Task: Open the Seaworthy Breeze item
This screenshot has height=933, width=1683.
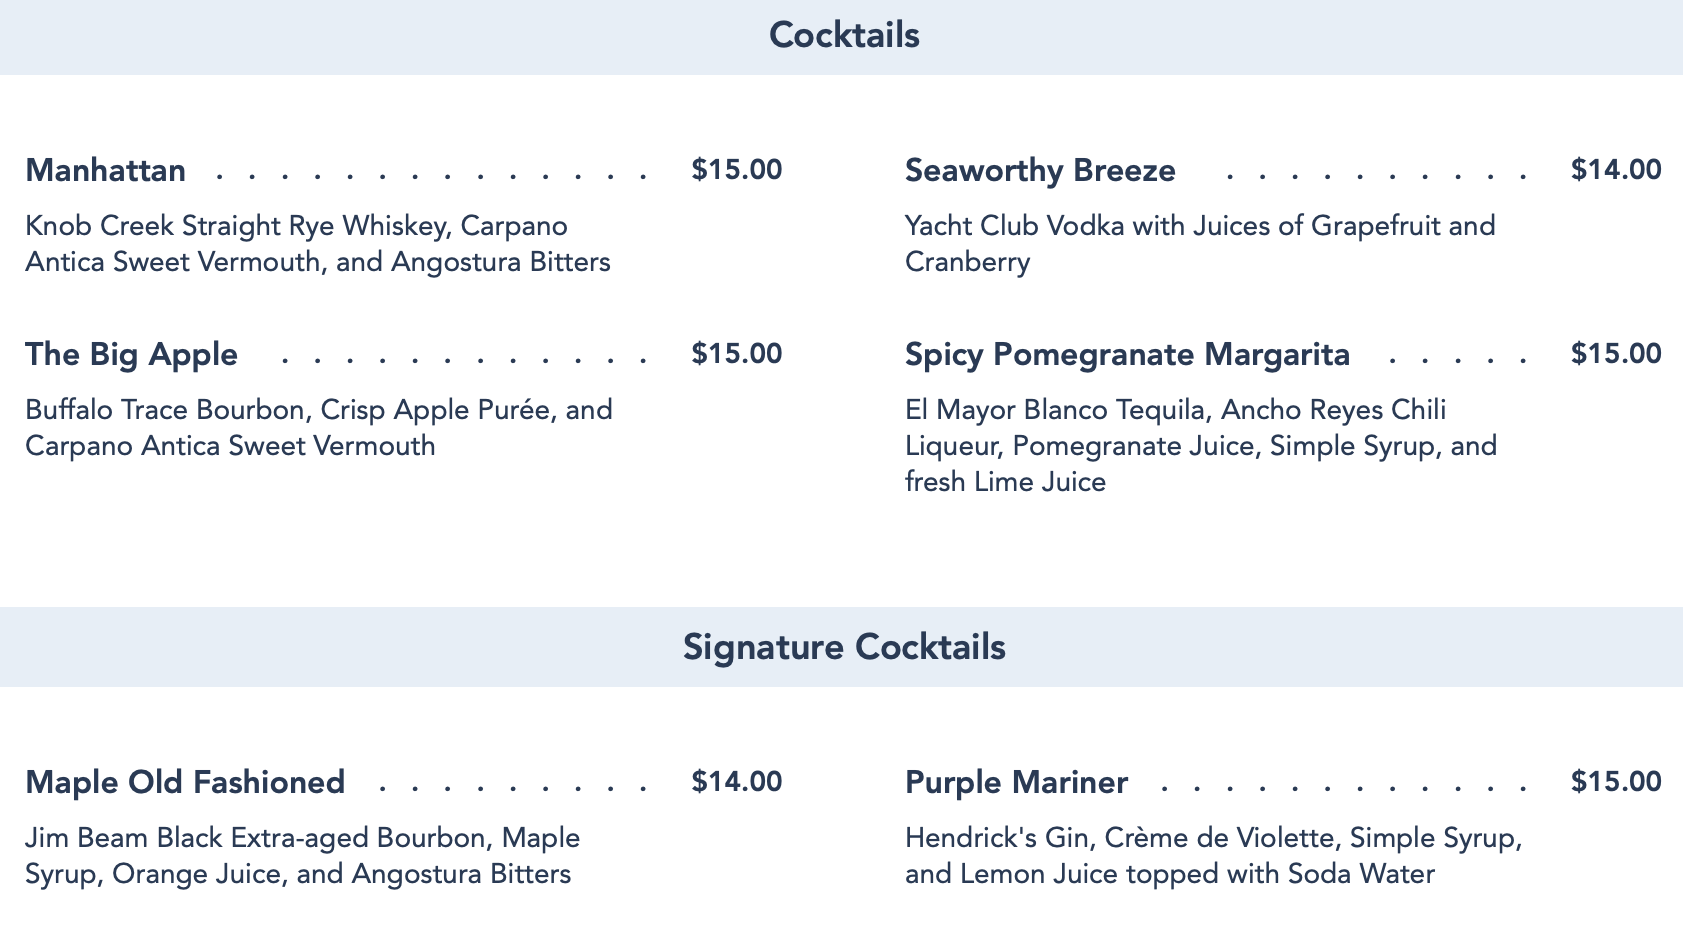Action: pyautogui.click(x=1040, y=171)
